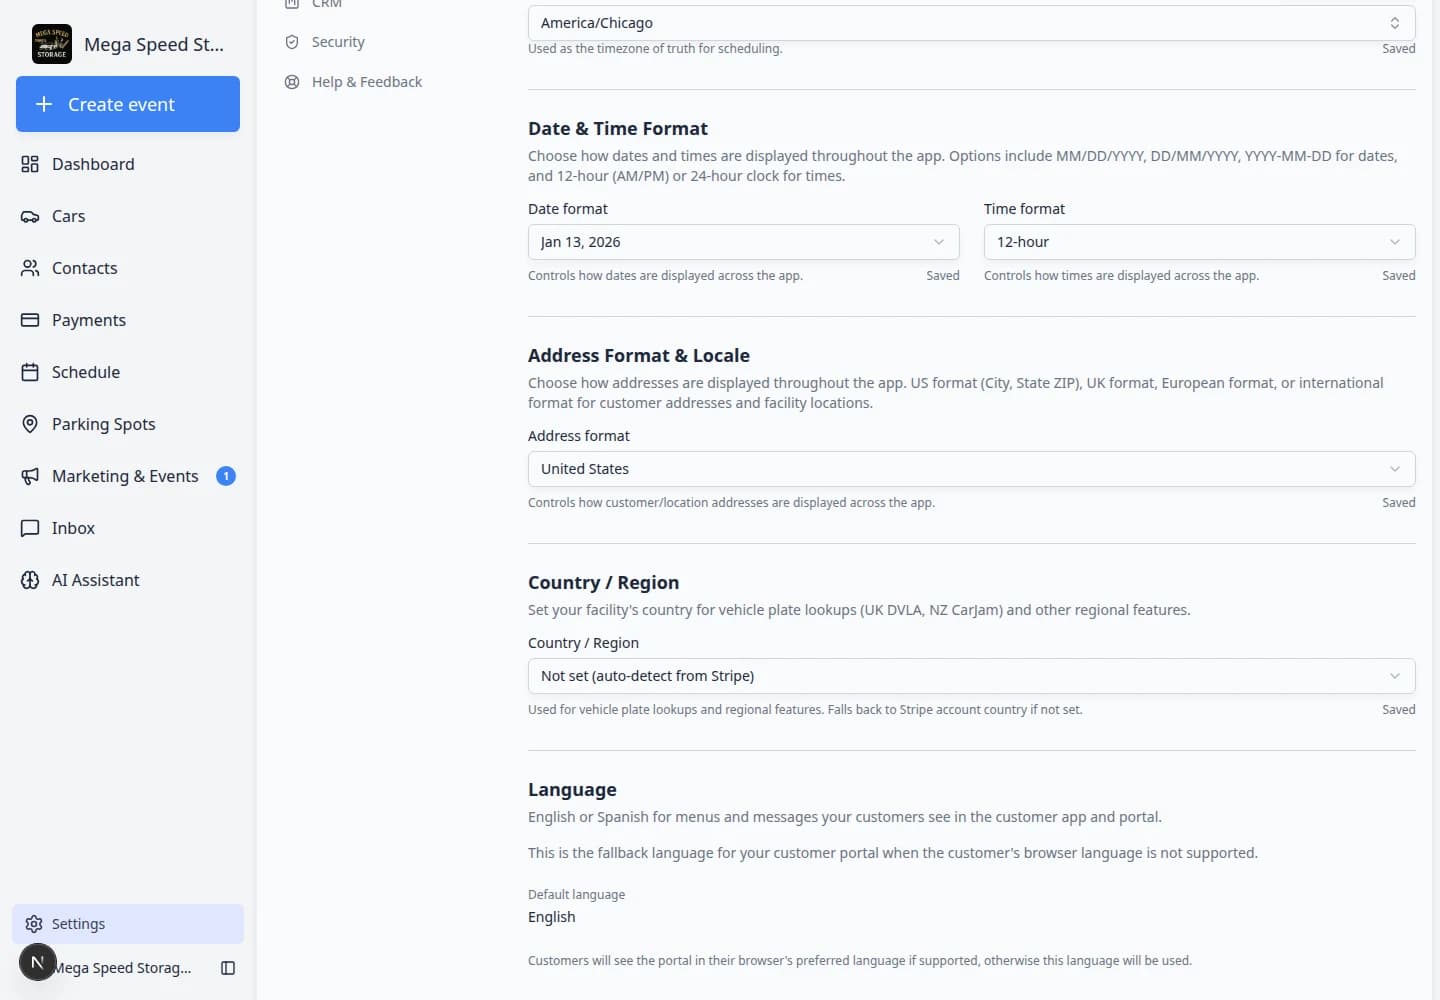The height and width of the screenshot is (1000, 1440).
Task: Click the Mega Speed St... workspace name
Action: pos(154,44)
